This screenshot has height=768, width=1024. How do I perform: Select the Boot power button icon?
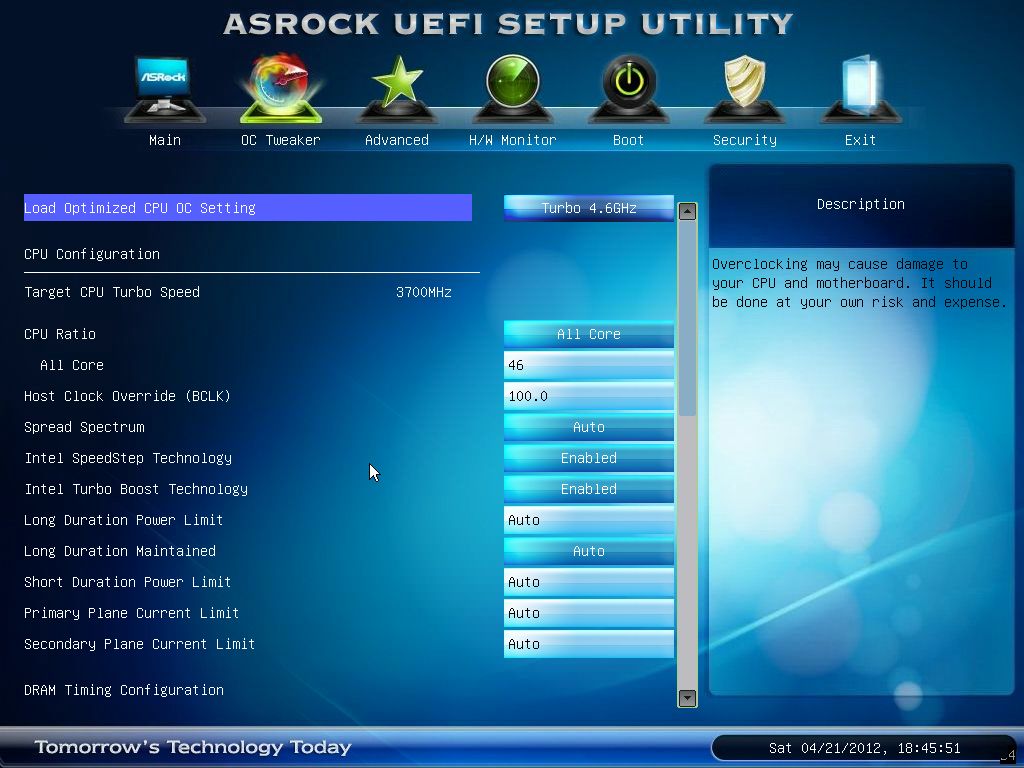click(x=628, y=89)
